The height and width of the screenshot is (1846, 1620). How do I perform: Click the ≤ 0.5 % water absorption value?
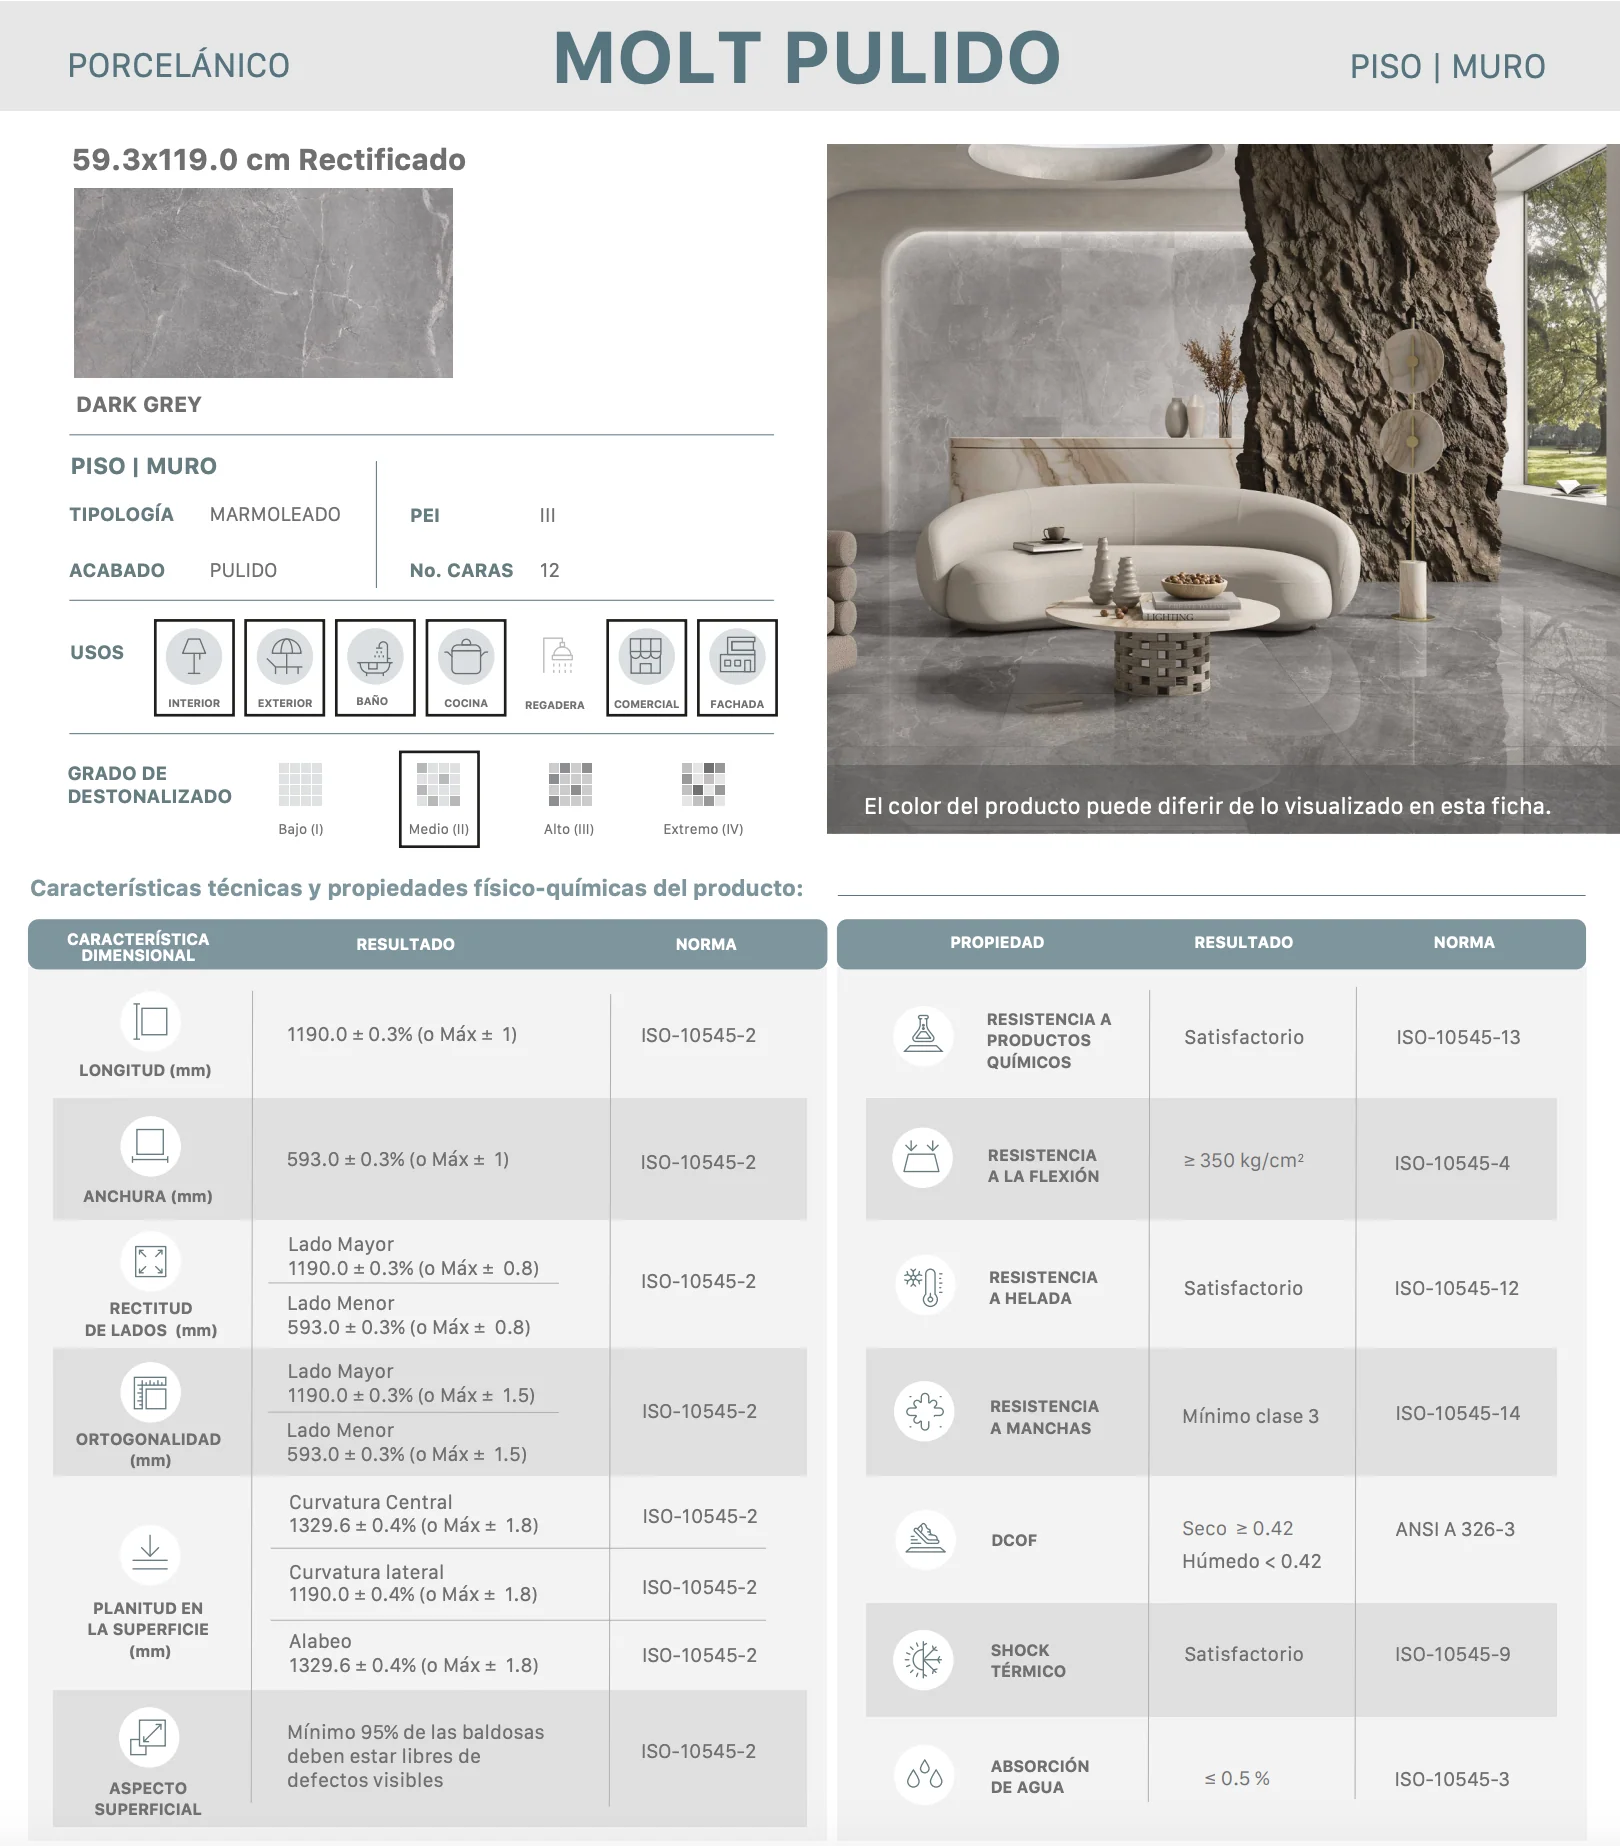pyautogui.click(x=1237, y=1778)
